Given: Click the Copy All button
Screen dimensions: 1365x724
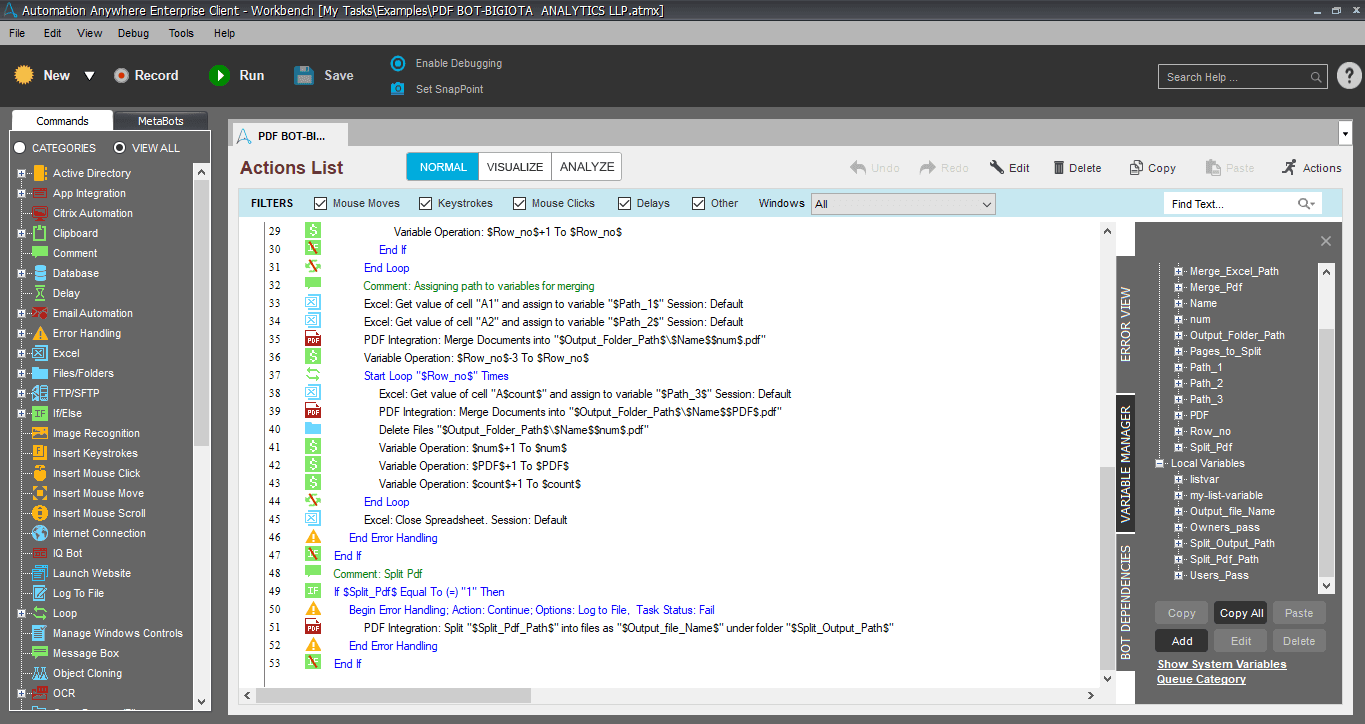Looking at the screenshot, I should [1241, 613].
